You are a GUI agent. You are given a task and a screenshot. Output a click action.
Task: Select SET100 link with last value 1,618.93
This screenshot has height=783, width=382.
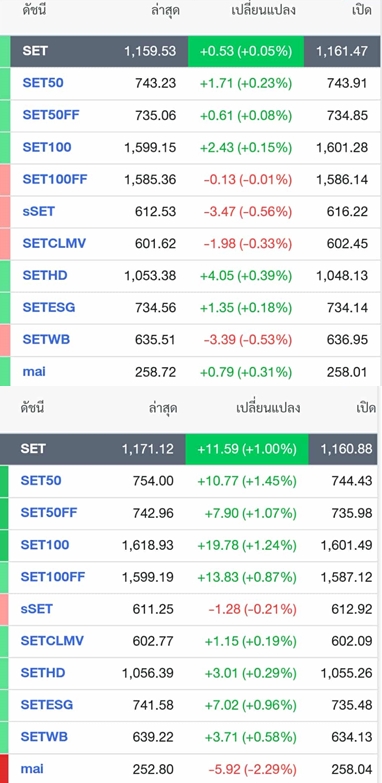45,545
